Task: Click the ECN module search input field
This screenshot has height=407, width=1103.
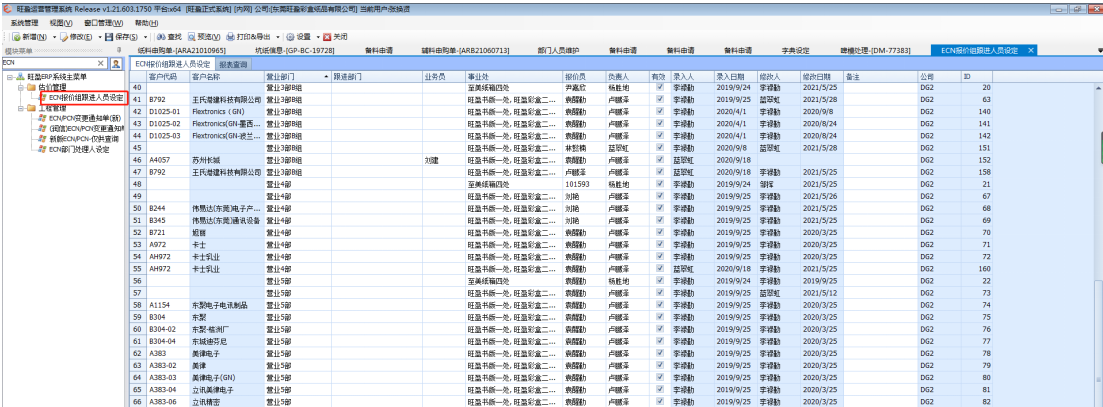Action: click(49, 63)
